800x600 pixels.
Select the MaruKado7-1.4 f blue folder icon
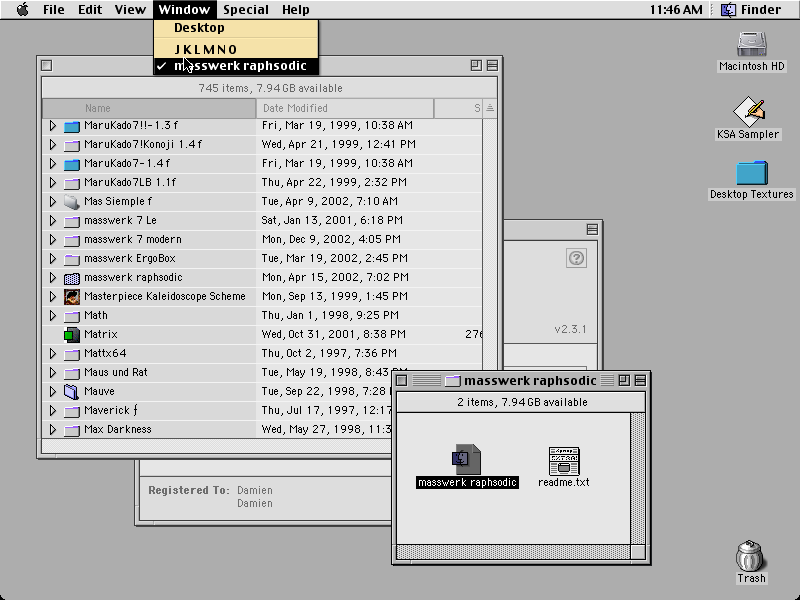pos(72,164)
